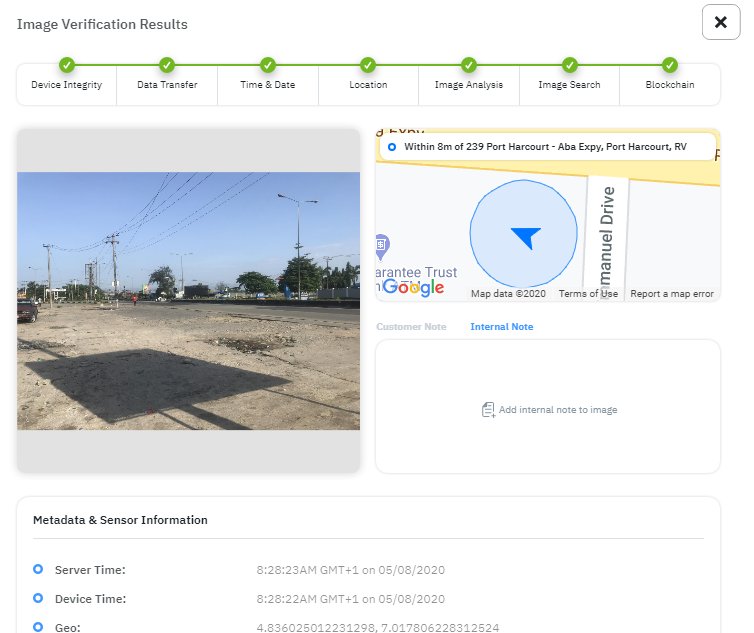Open the Image Analysis step
This screenshot has width=754, height=633.
tap(469, 85)
